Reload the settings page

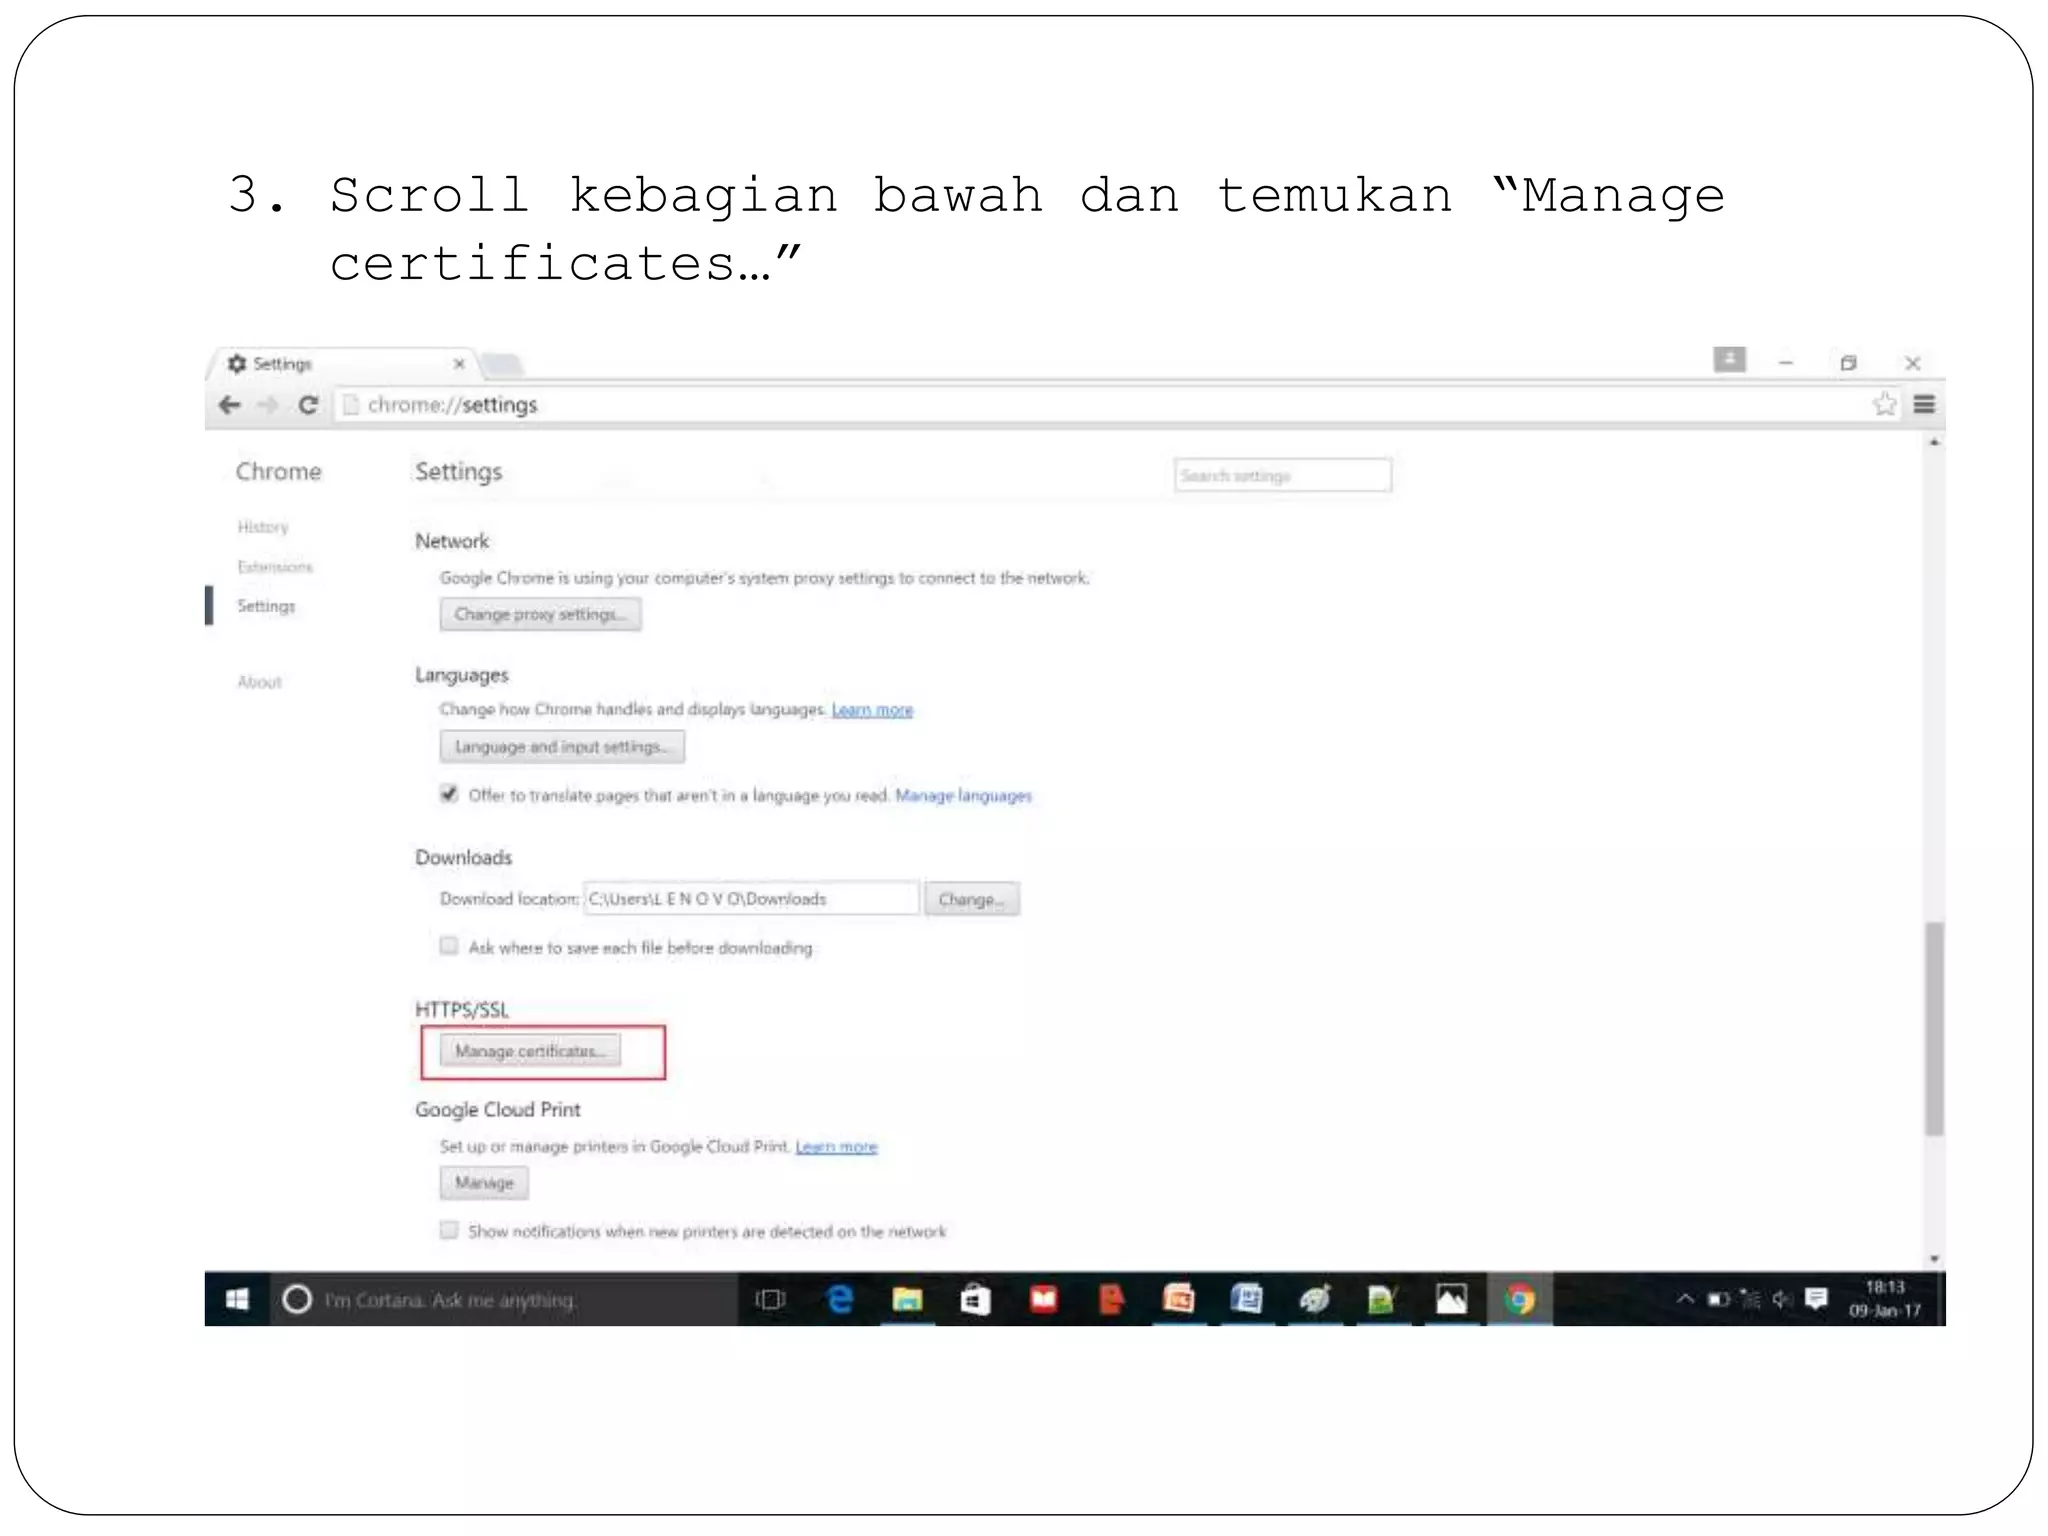click(x=308, y=405)
